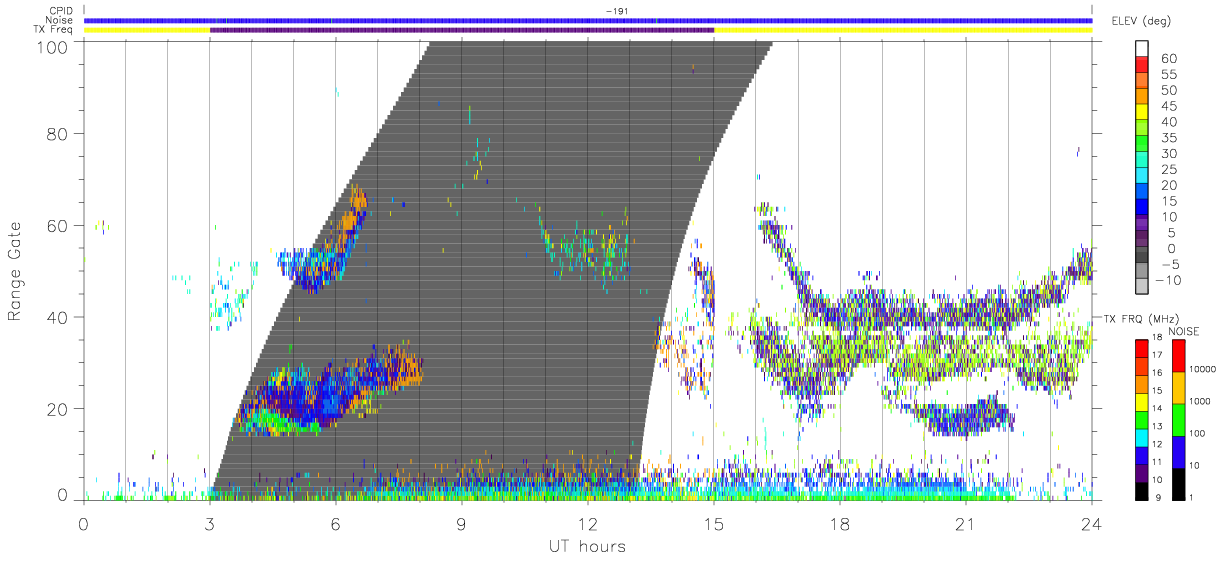Pick the amber swatch in NOISE colorbar

coord(1181,387)
